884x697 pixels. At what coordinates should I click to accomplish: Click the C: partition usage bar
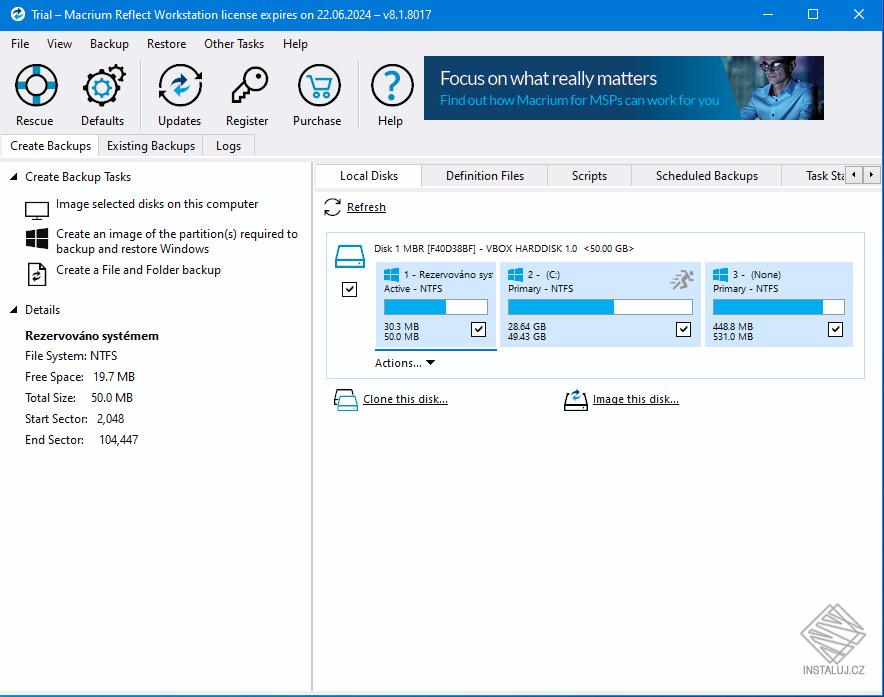(x=599, y=307)
